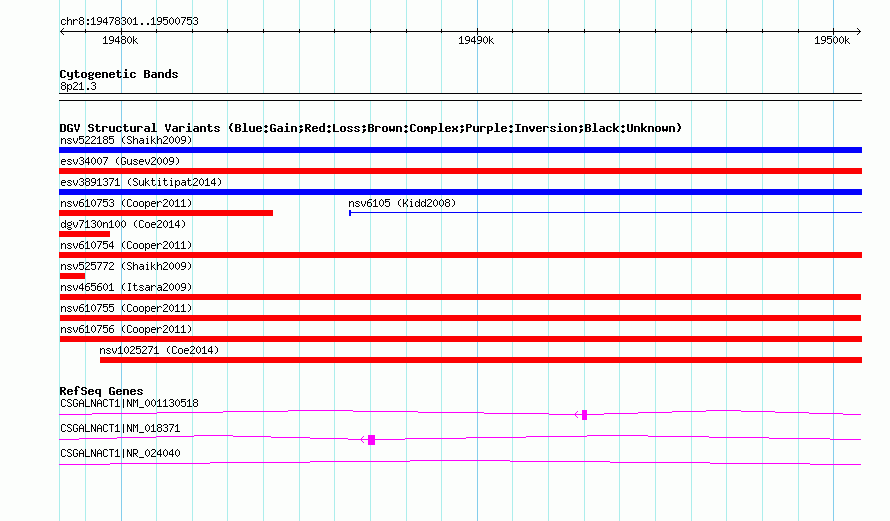Click the esv3891371 (Suktitipat2014) label
The image size is (890, 521).
pyautogui.click(x=141, y=182)
